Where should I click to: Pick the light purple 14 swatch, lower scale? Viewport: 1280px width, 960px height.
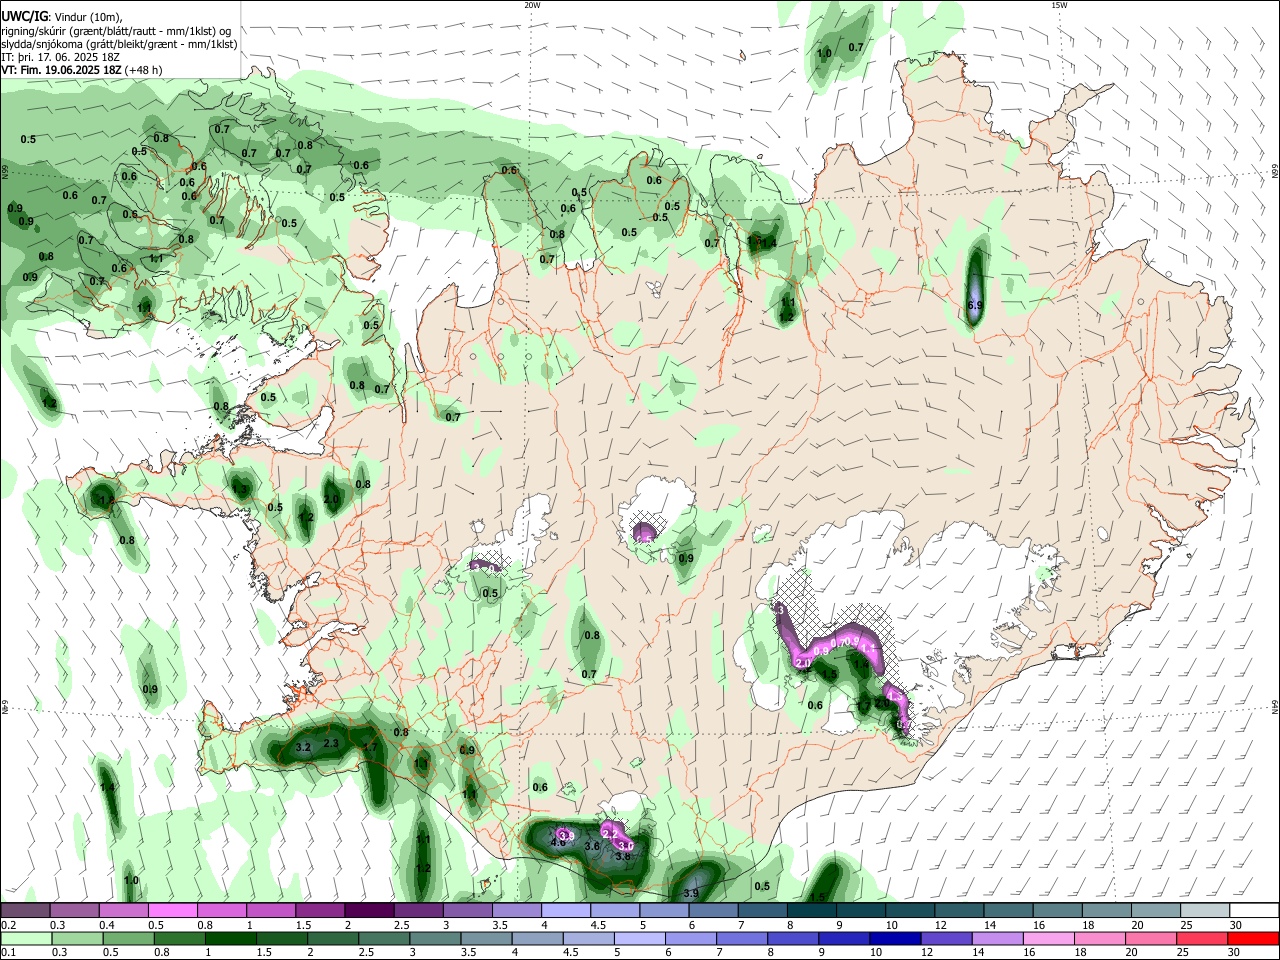998,938
